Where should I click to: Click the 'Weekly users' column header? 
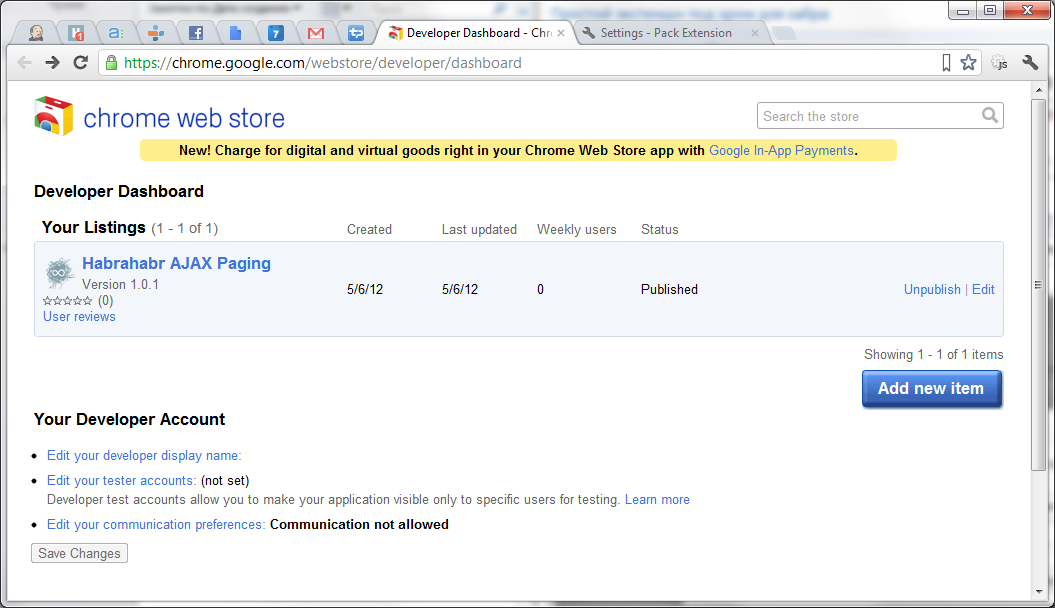point(577,229)
